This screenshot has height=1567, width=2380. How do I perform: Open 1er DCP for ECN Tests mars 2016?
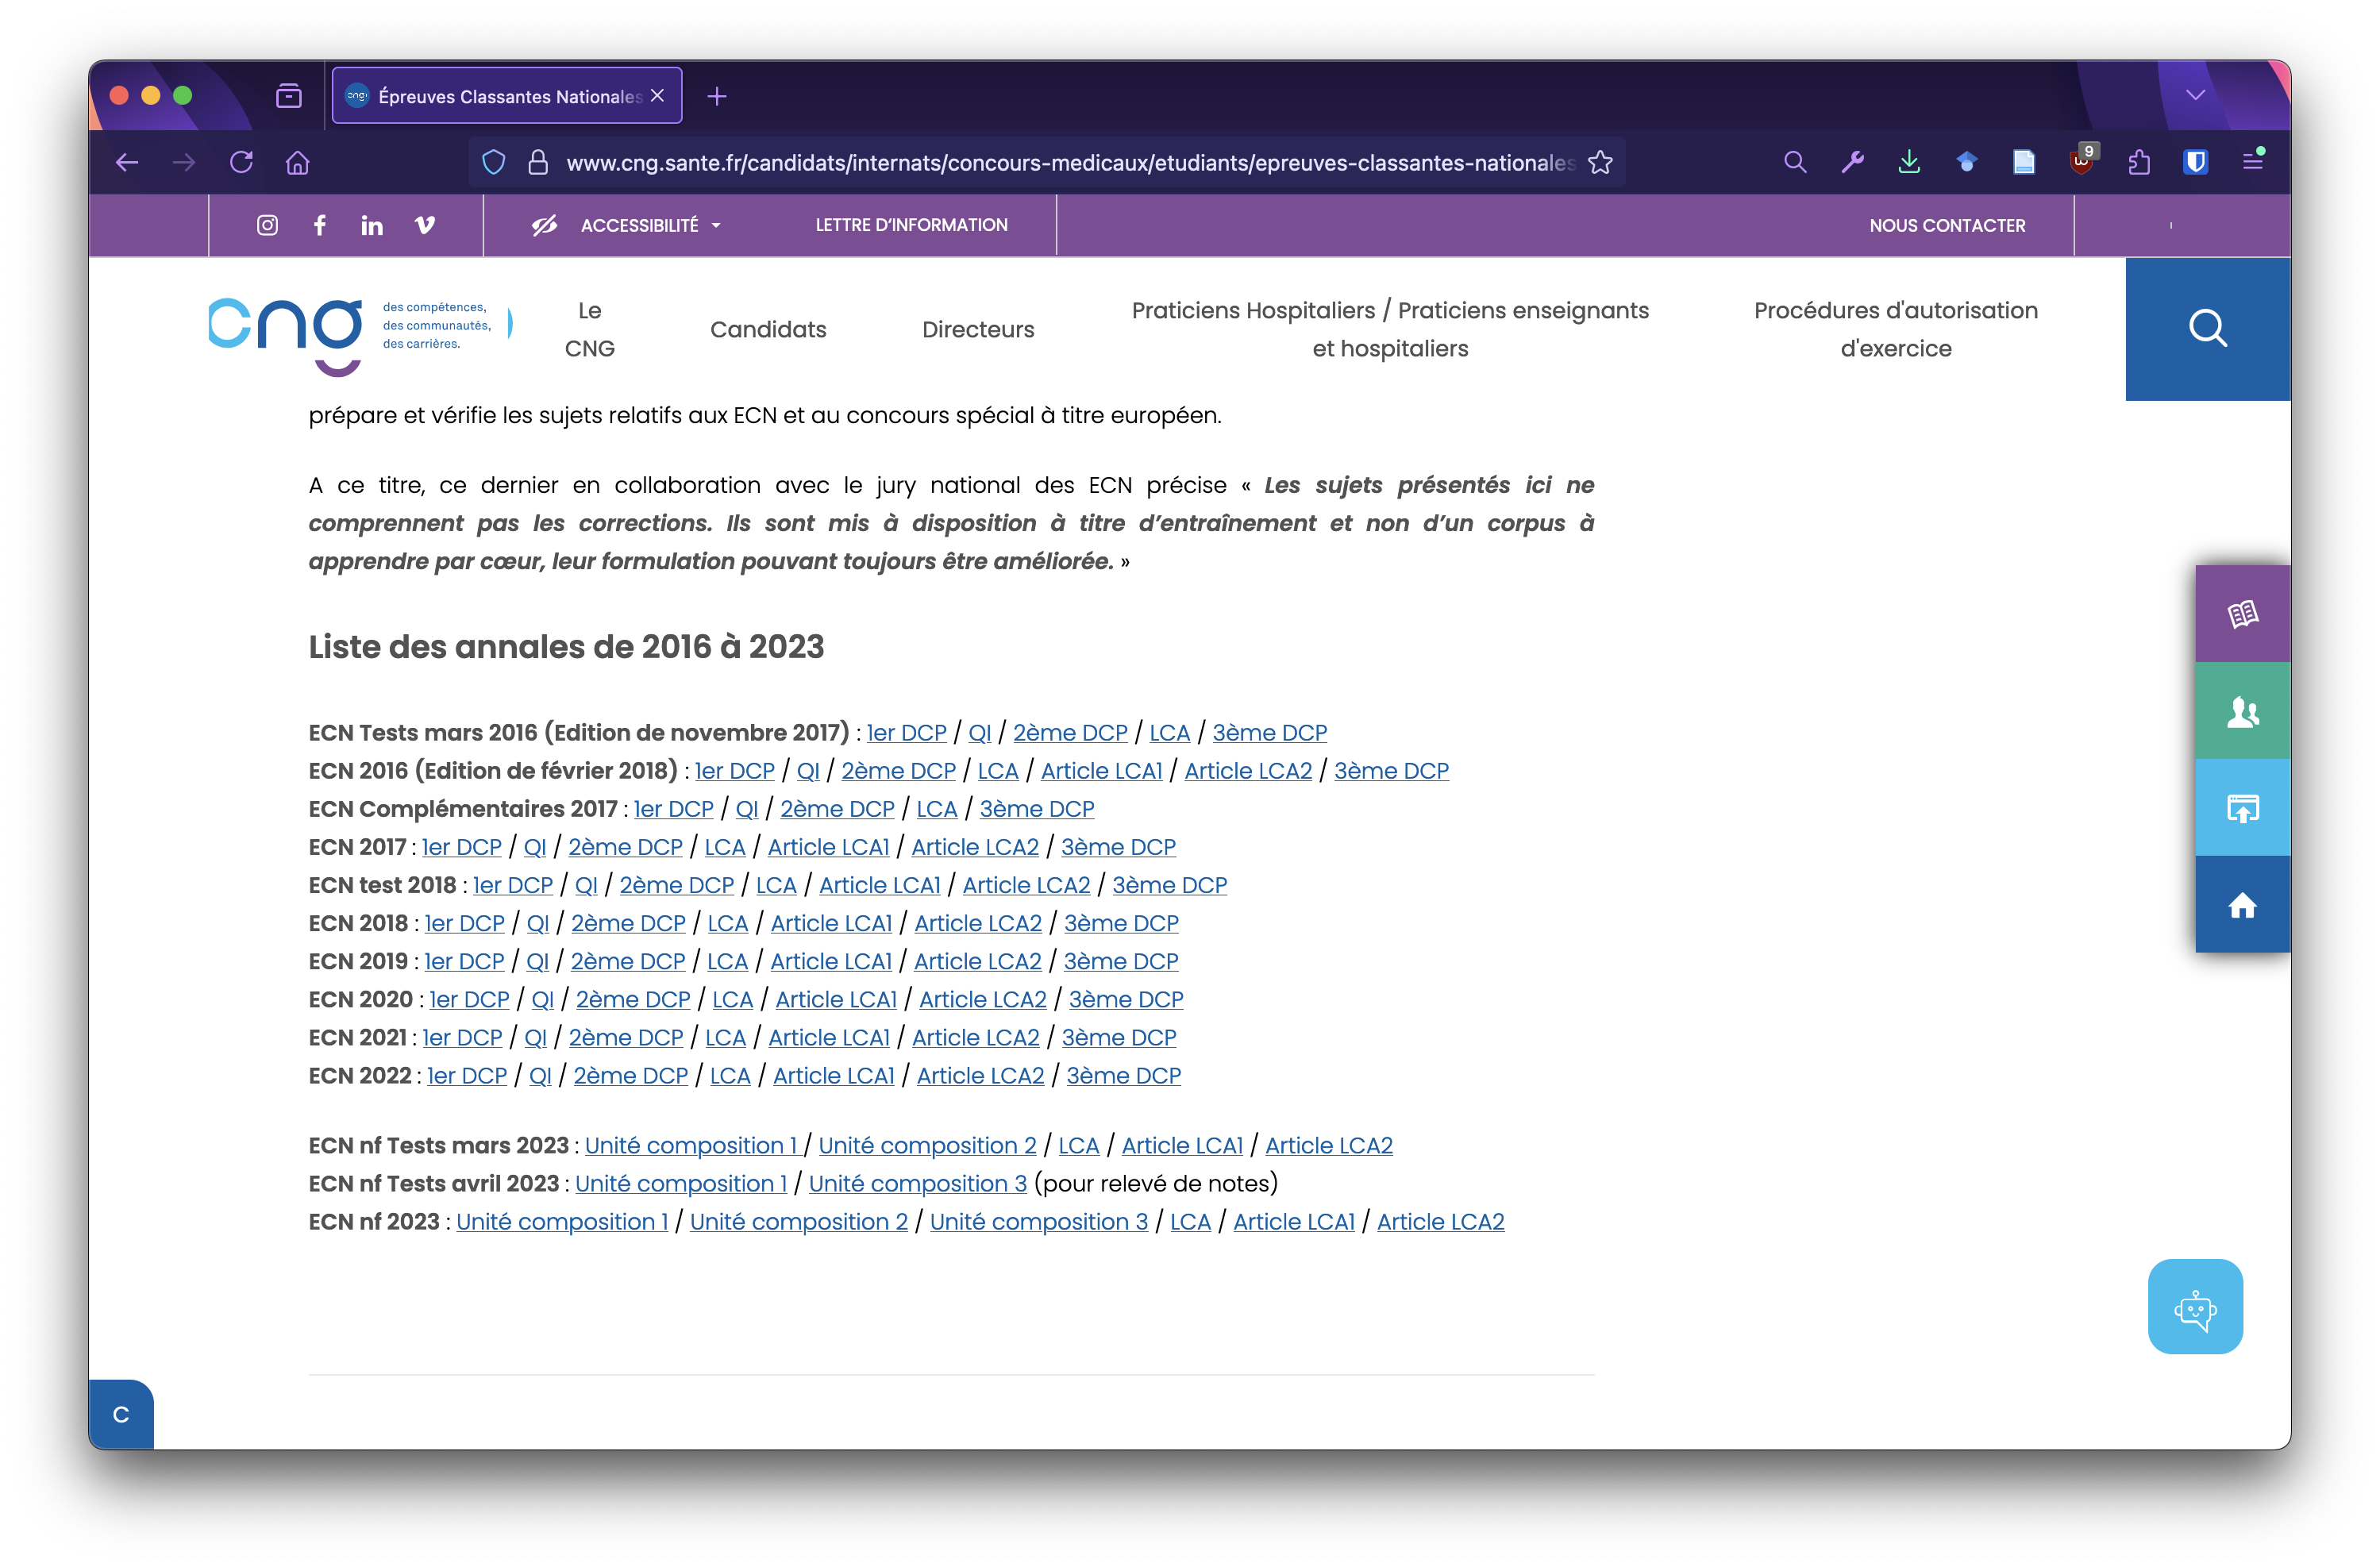click(906, 733)
